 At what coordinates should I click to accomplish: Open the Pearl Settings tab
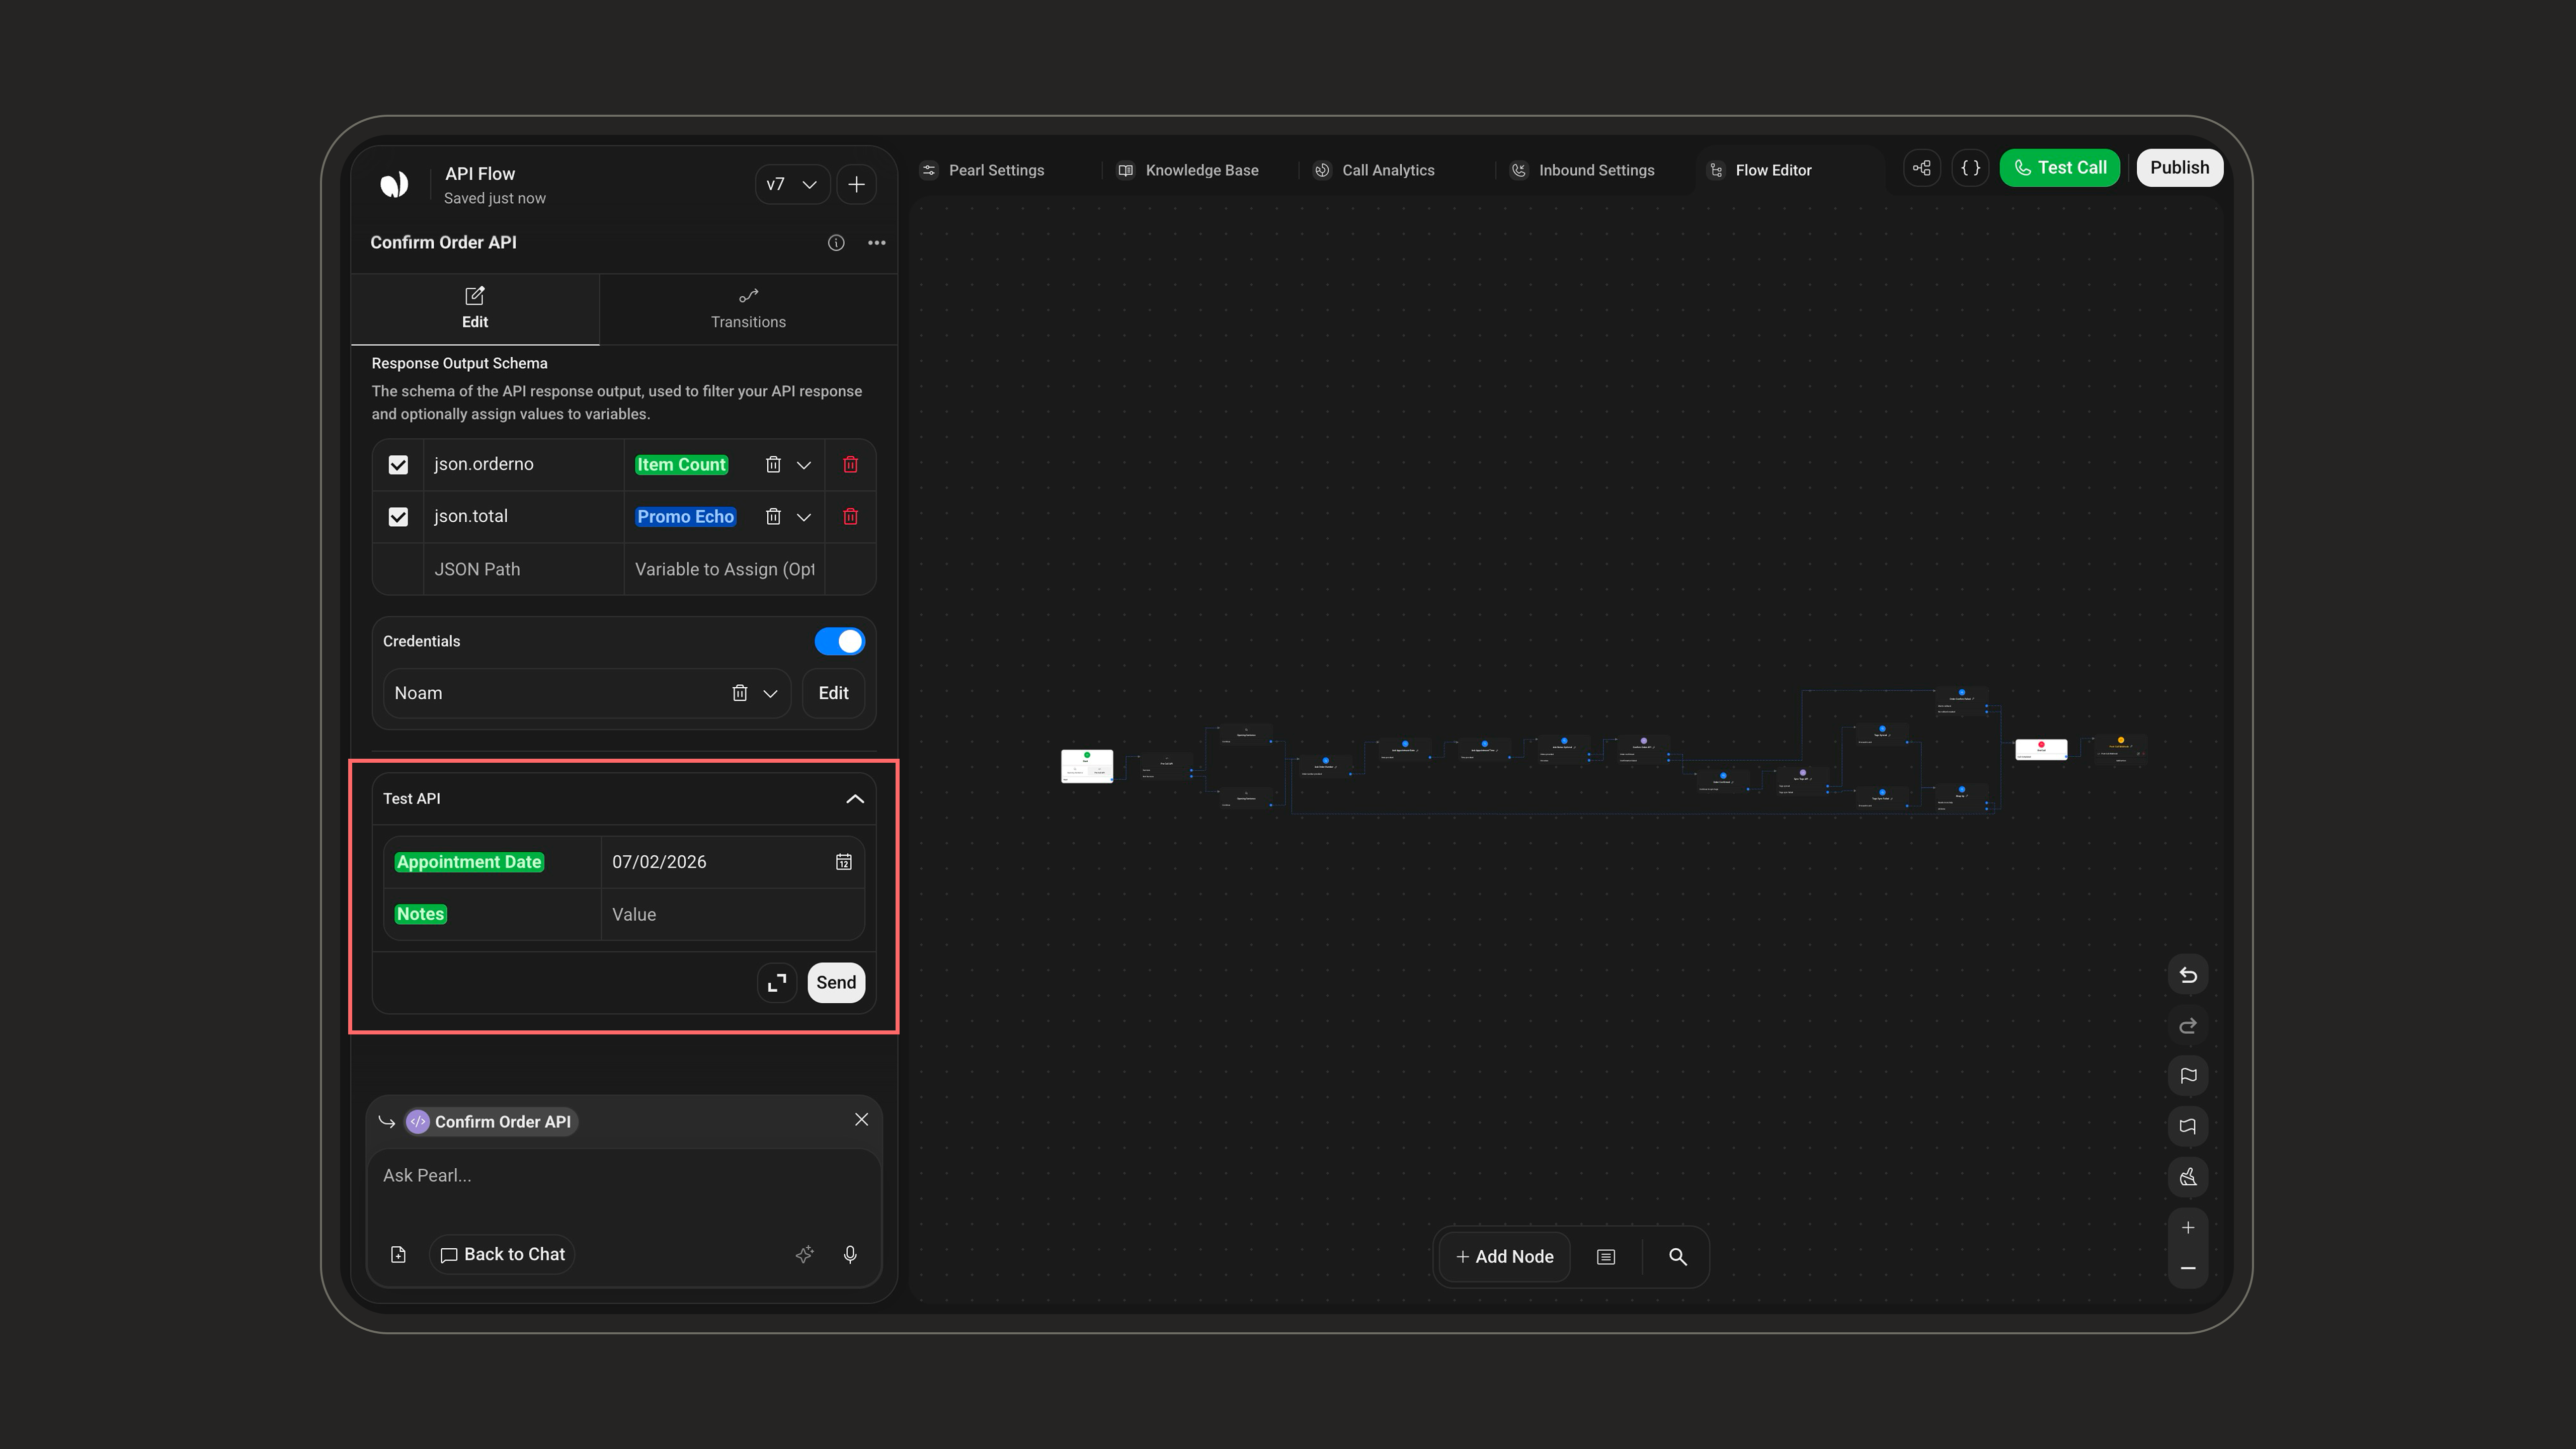coord(983,170)
